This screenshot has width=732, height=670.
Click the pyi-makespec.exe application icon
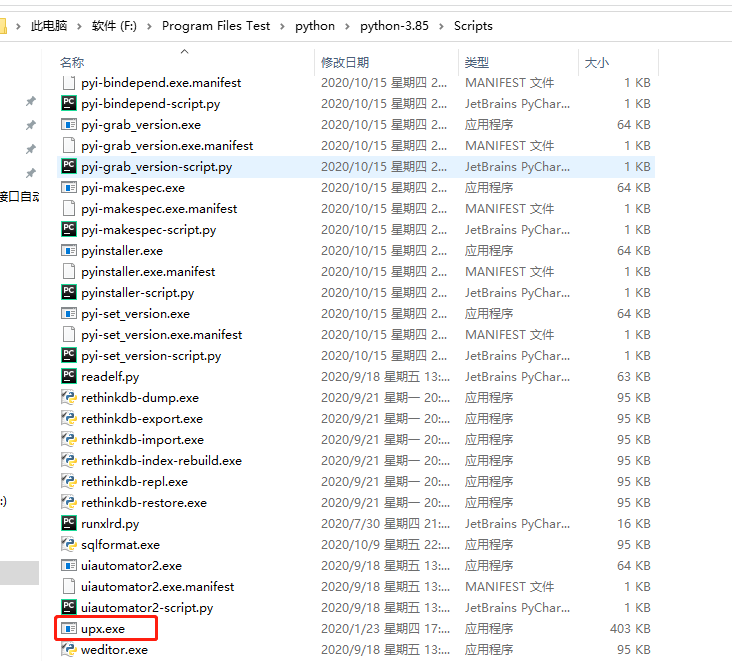(69, 187)
